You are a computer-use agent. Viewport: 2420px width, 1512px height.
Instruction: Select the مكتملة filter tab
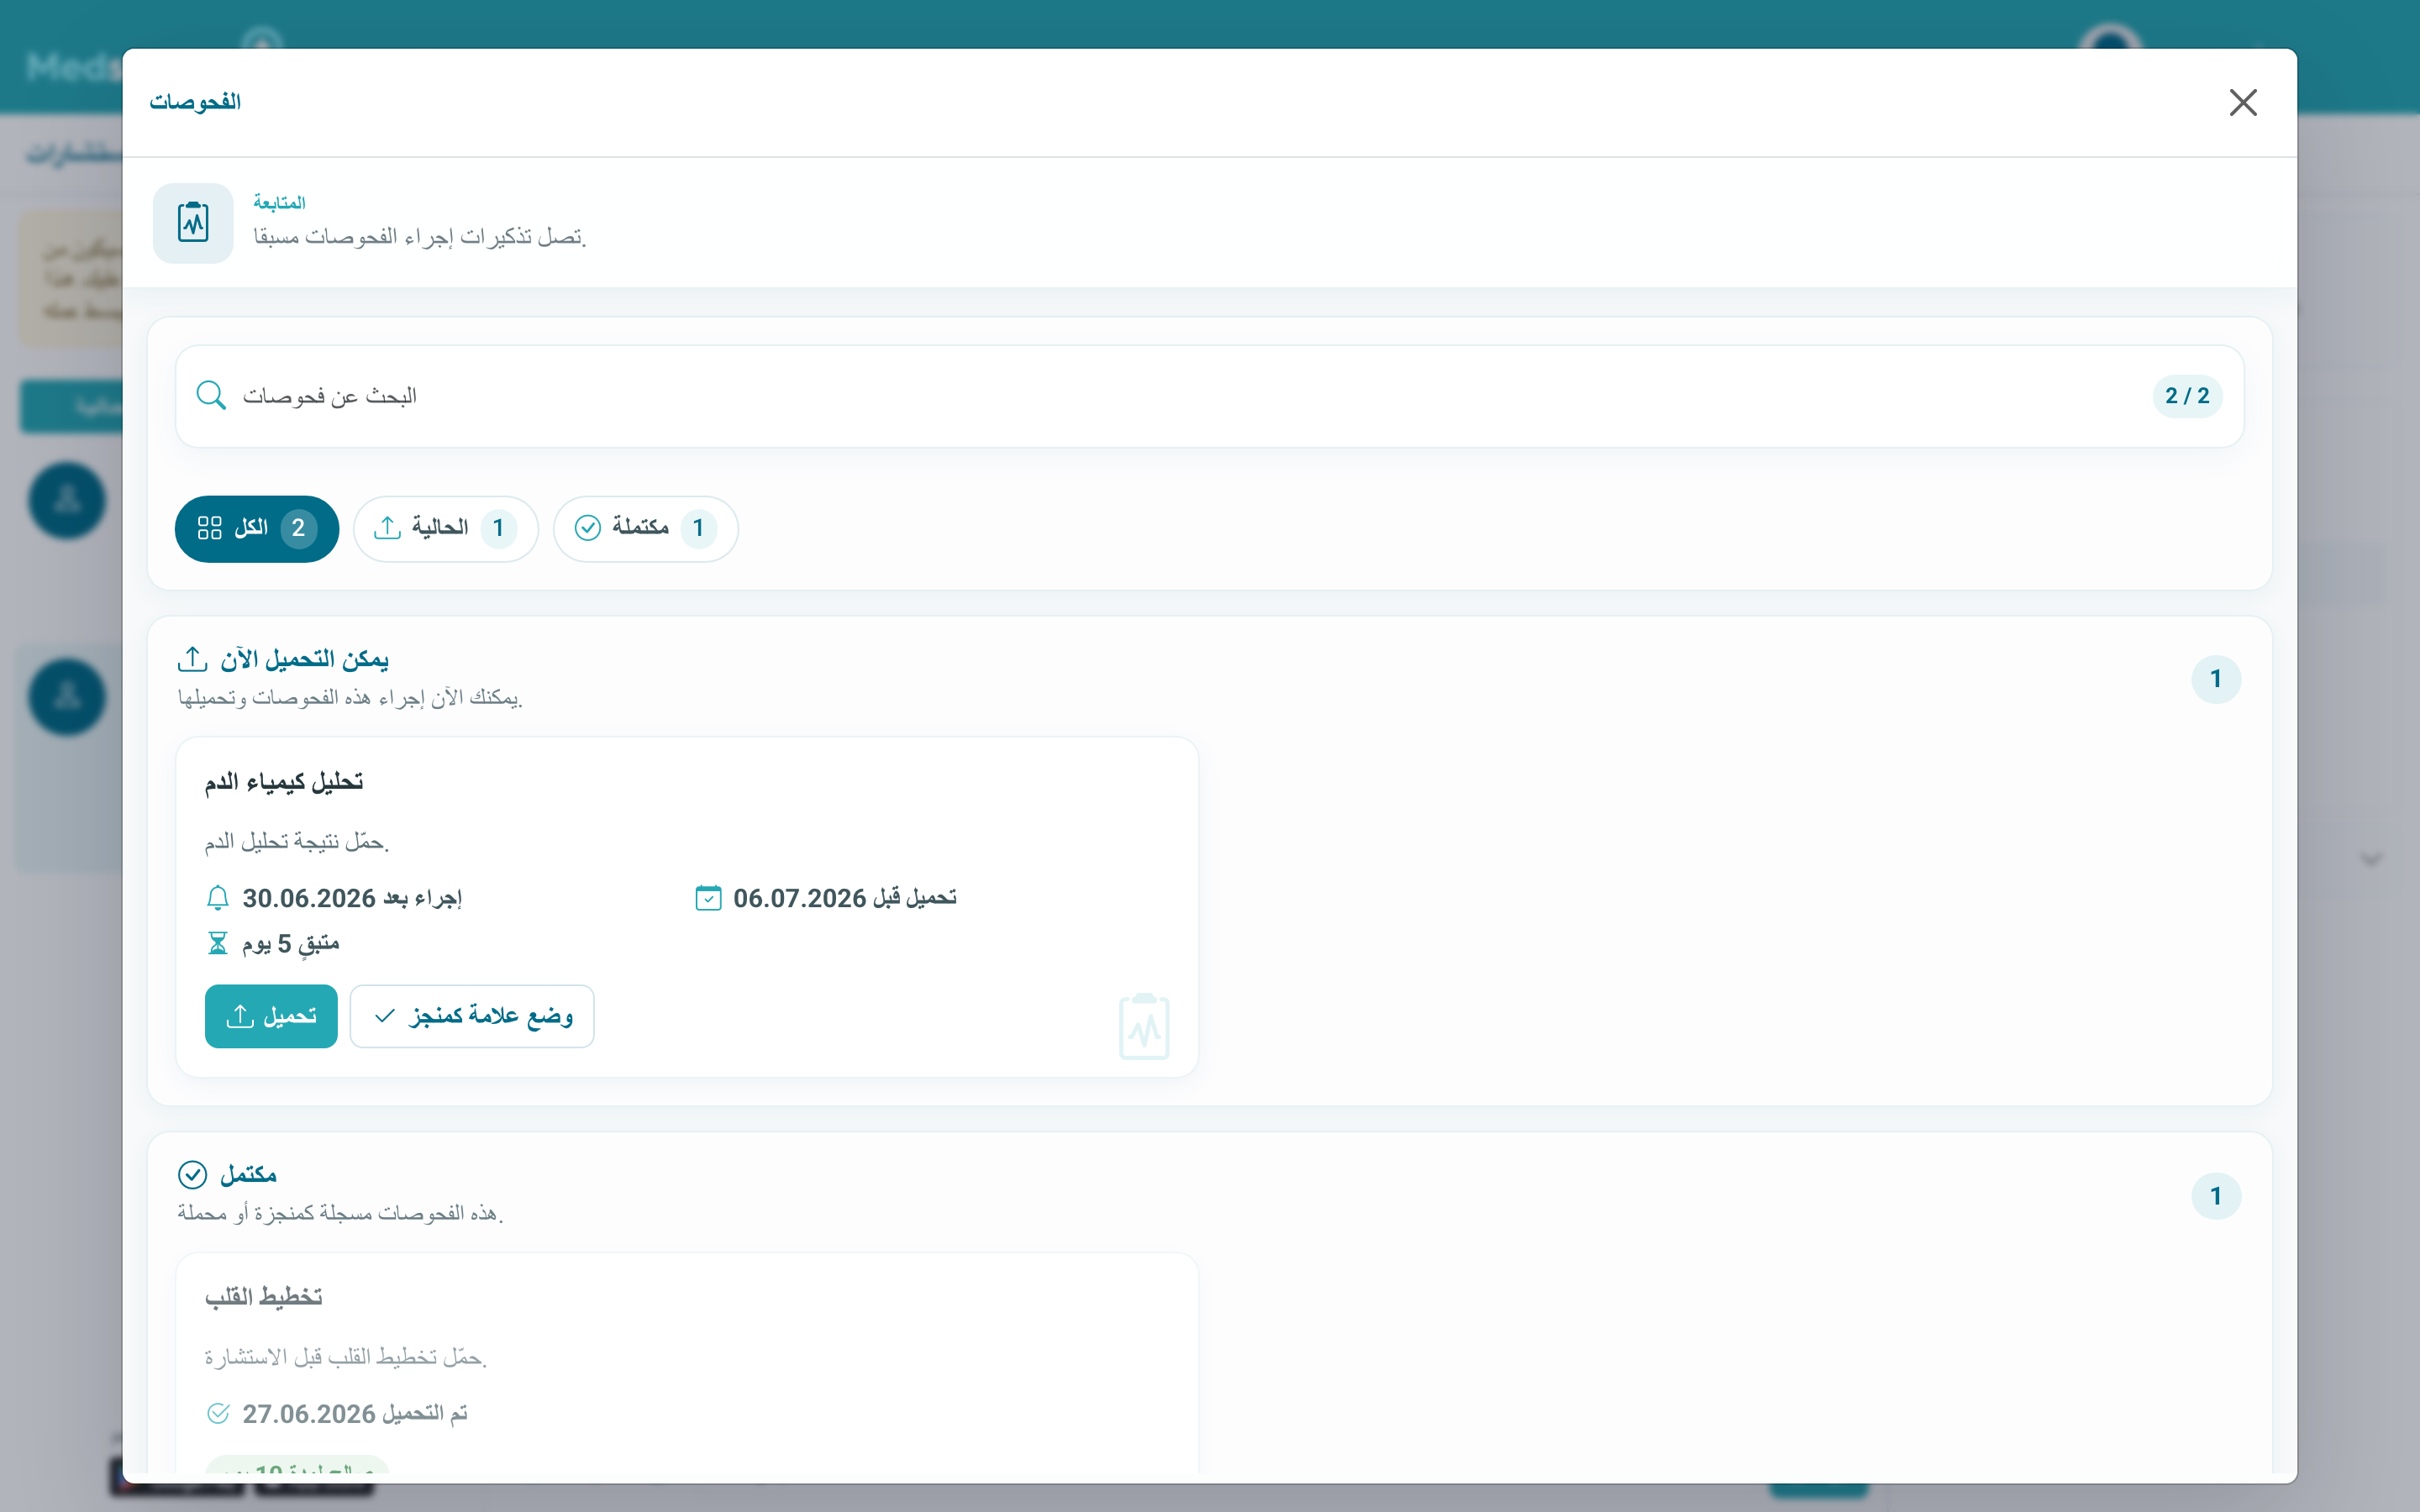pos(646,528)
